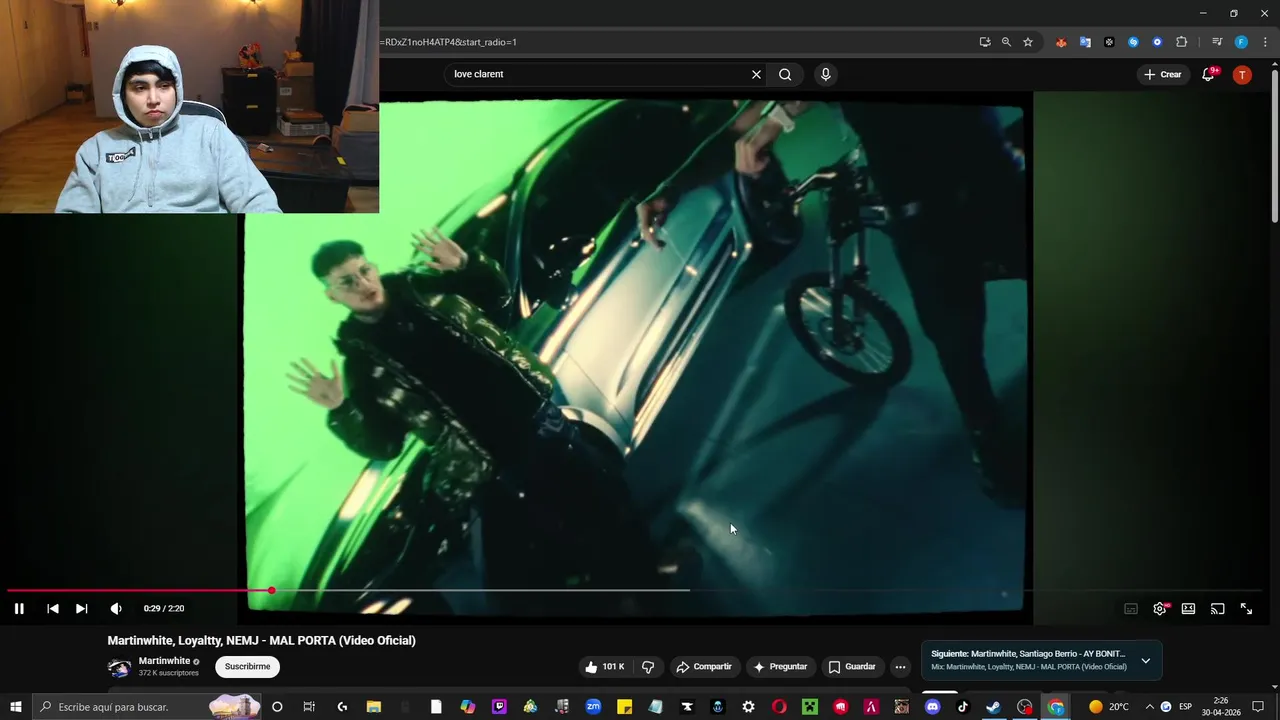Open the zoom indicator in address bar
The height and width of the screenshot is (720, 1280).
click(x=1006, y=42)
